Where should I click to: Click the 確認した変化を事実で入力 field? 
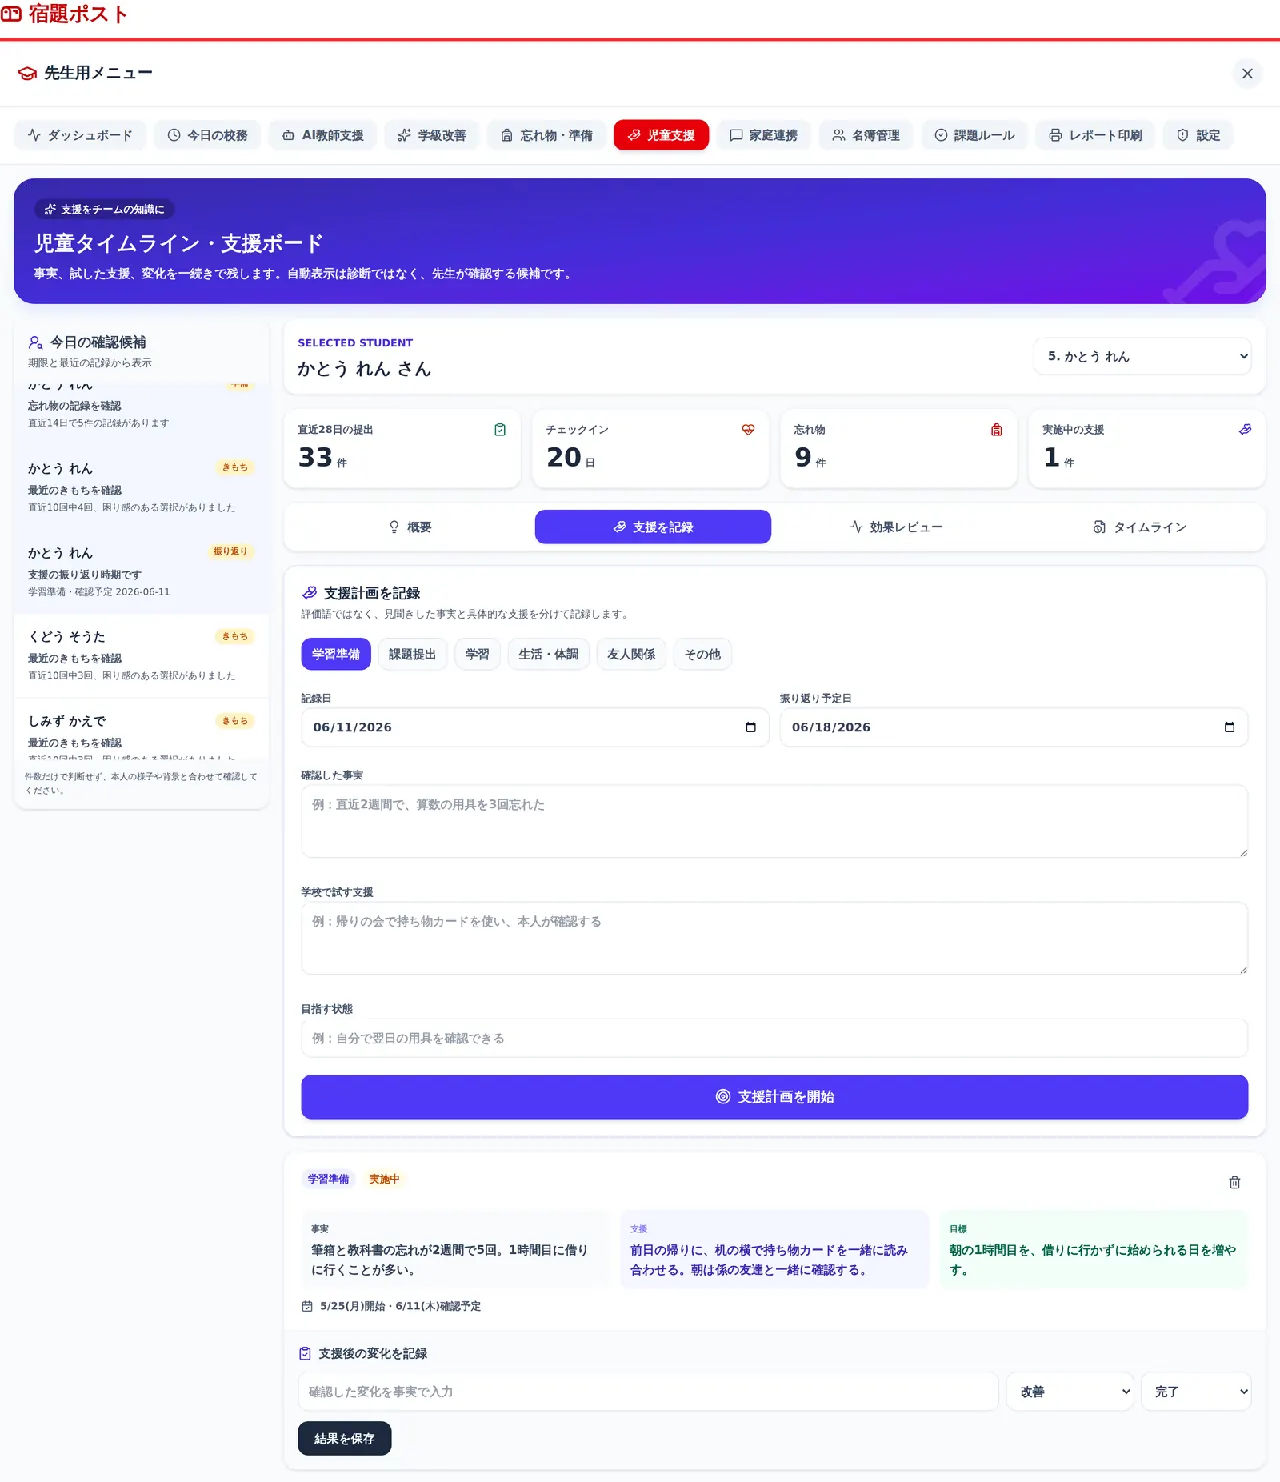[x=648, y=1391]
